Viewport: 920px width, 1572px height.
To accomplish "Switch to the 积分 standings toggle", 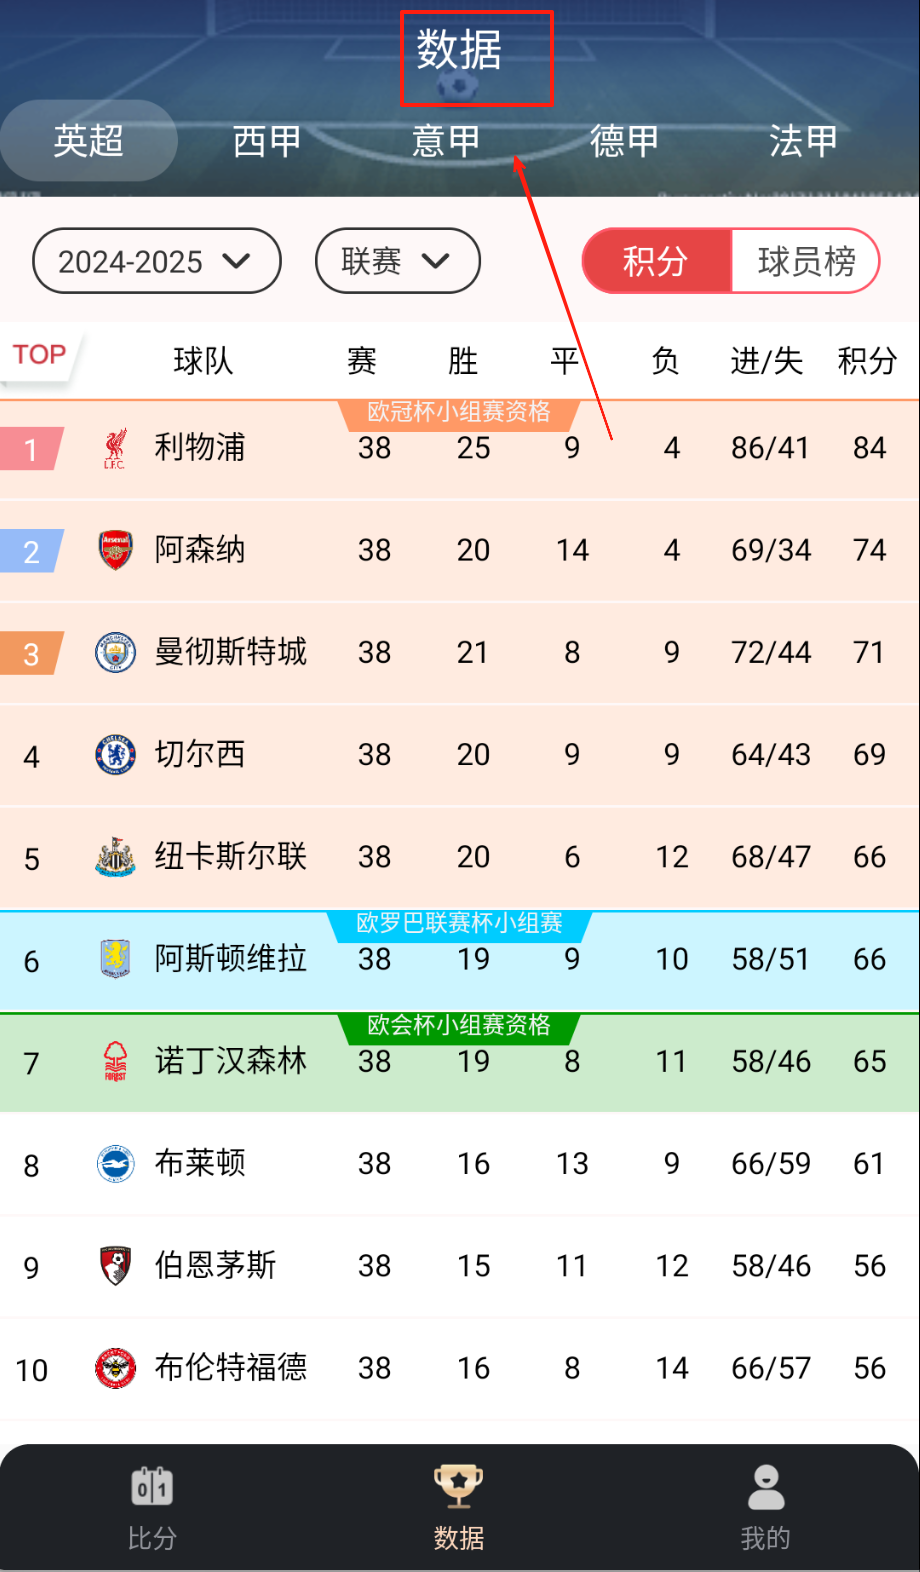I will [x=657, y=262].
